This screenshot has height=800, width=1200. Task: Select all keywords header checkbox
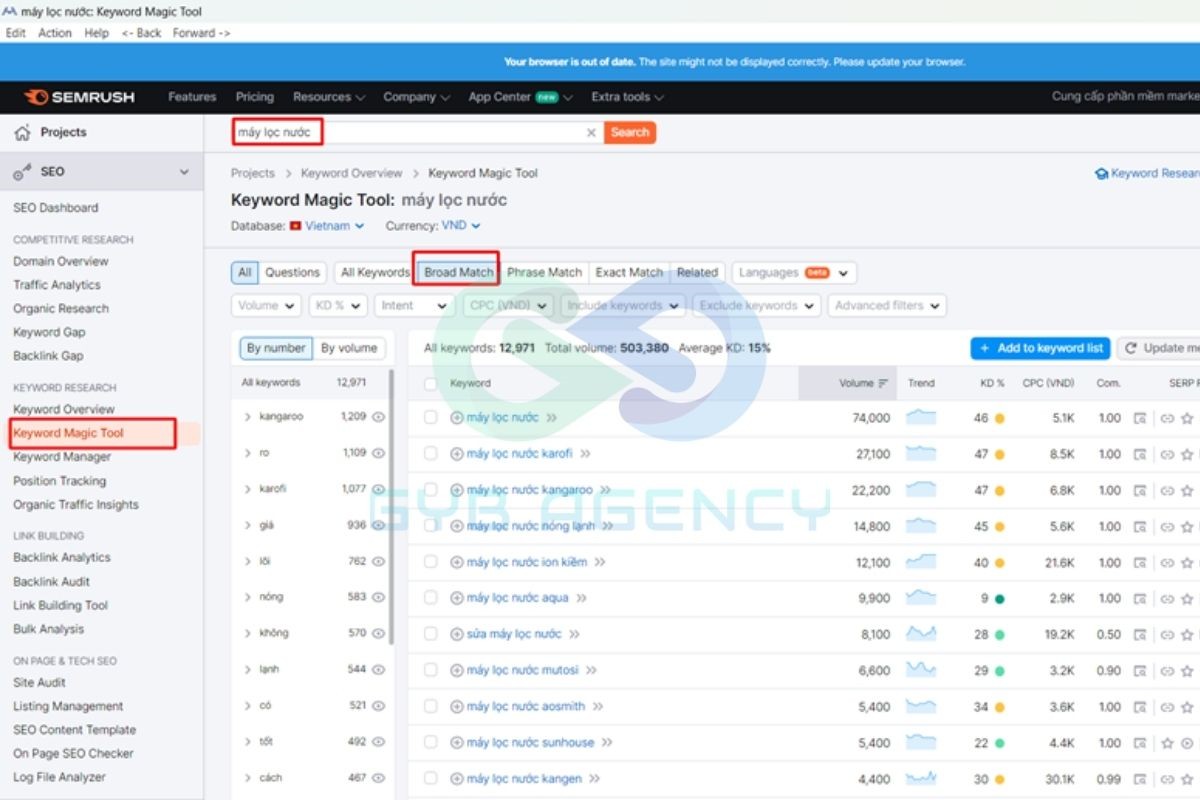(430, 383)
